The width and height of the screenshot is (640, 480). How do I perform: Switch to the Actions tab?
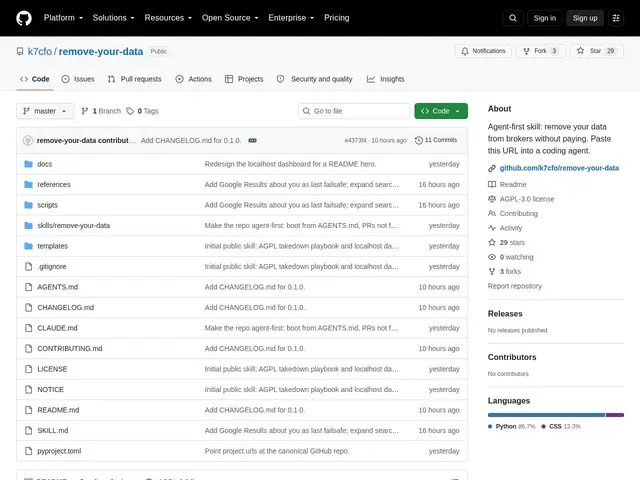(193, 79)
